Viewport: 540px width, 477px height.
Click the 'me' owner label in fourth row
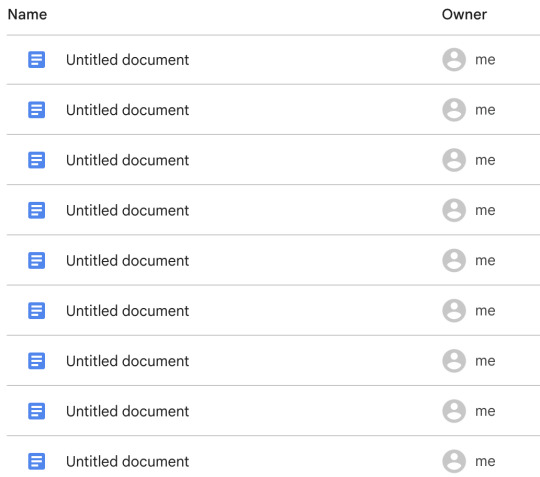[485, 210]
